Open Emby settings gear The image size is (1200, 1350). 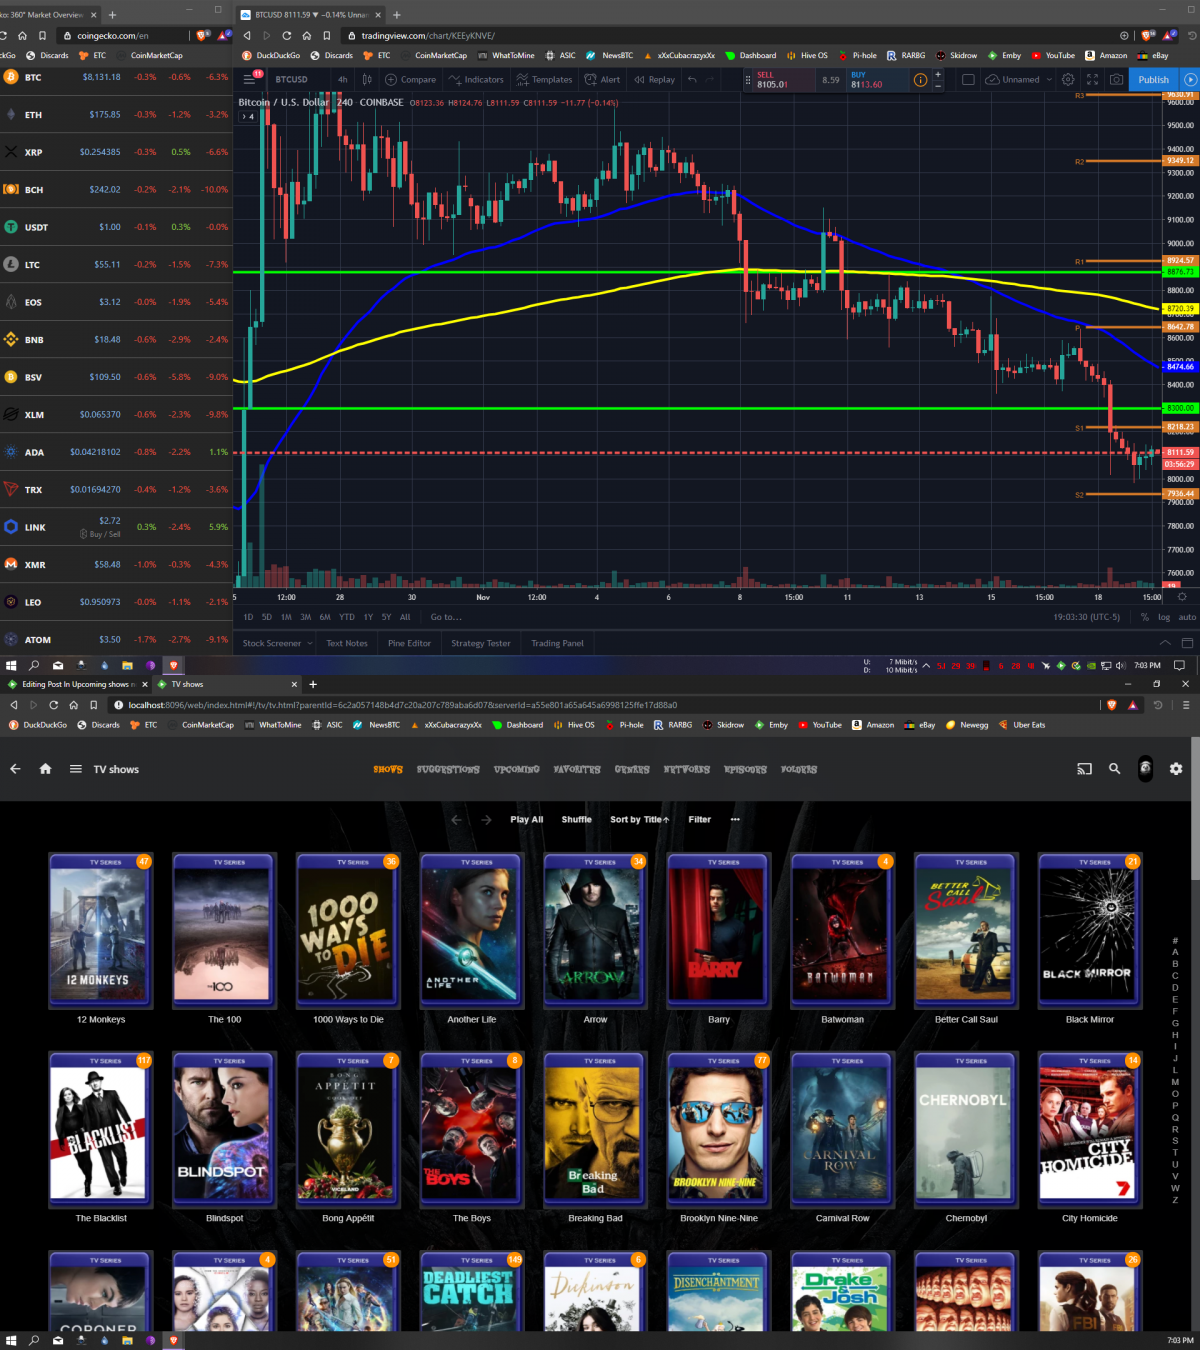(1176, 769)
